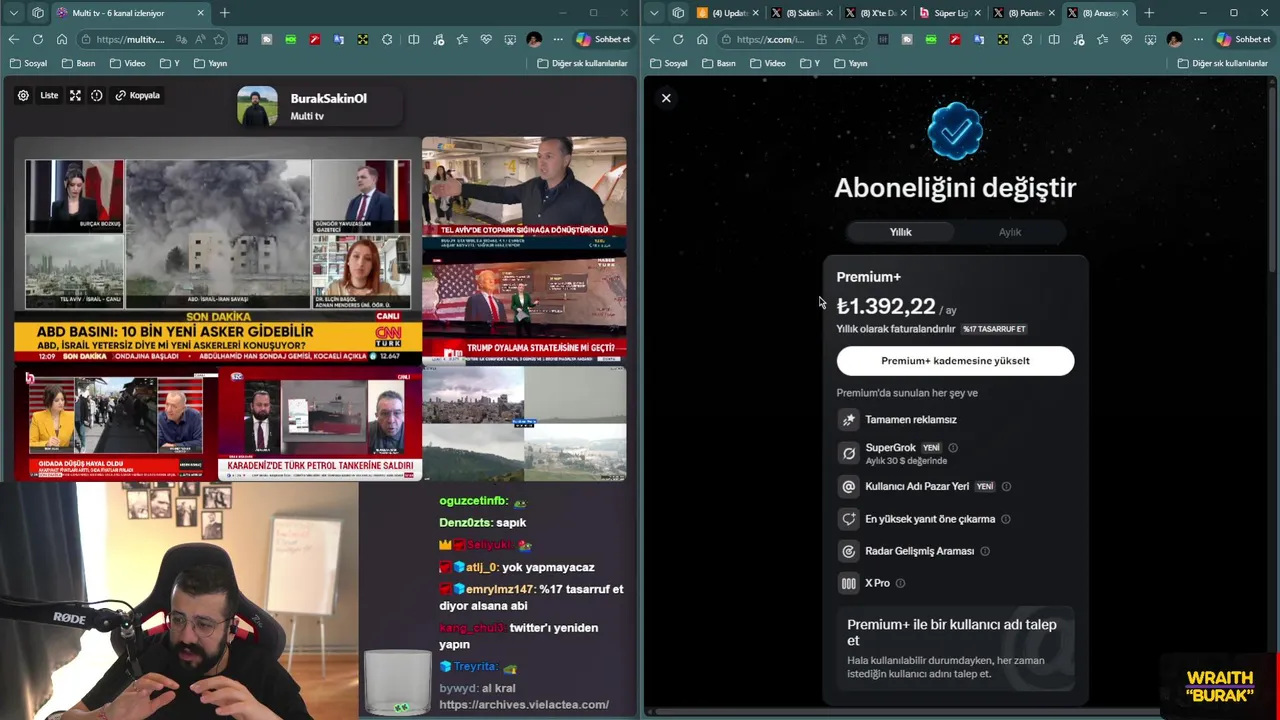
Task: Select Yıllık billing option
Action: coord(900,232)
